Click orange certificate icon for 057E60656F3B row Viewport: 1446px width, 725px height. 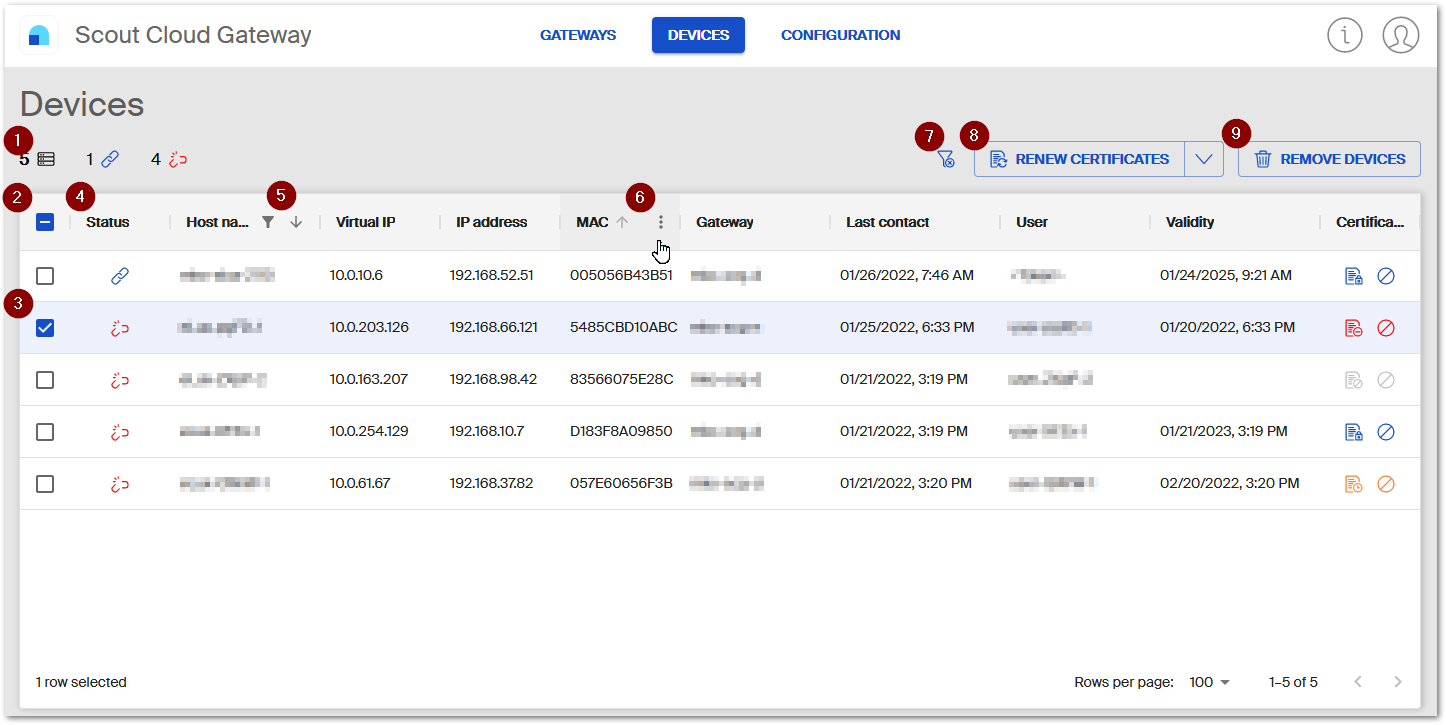[x=1353, y=484]
